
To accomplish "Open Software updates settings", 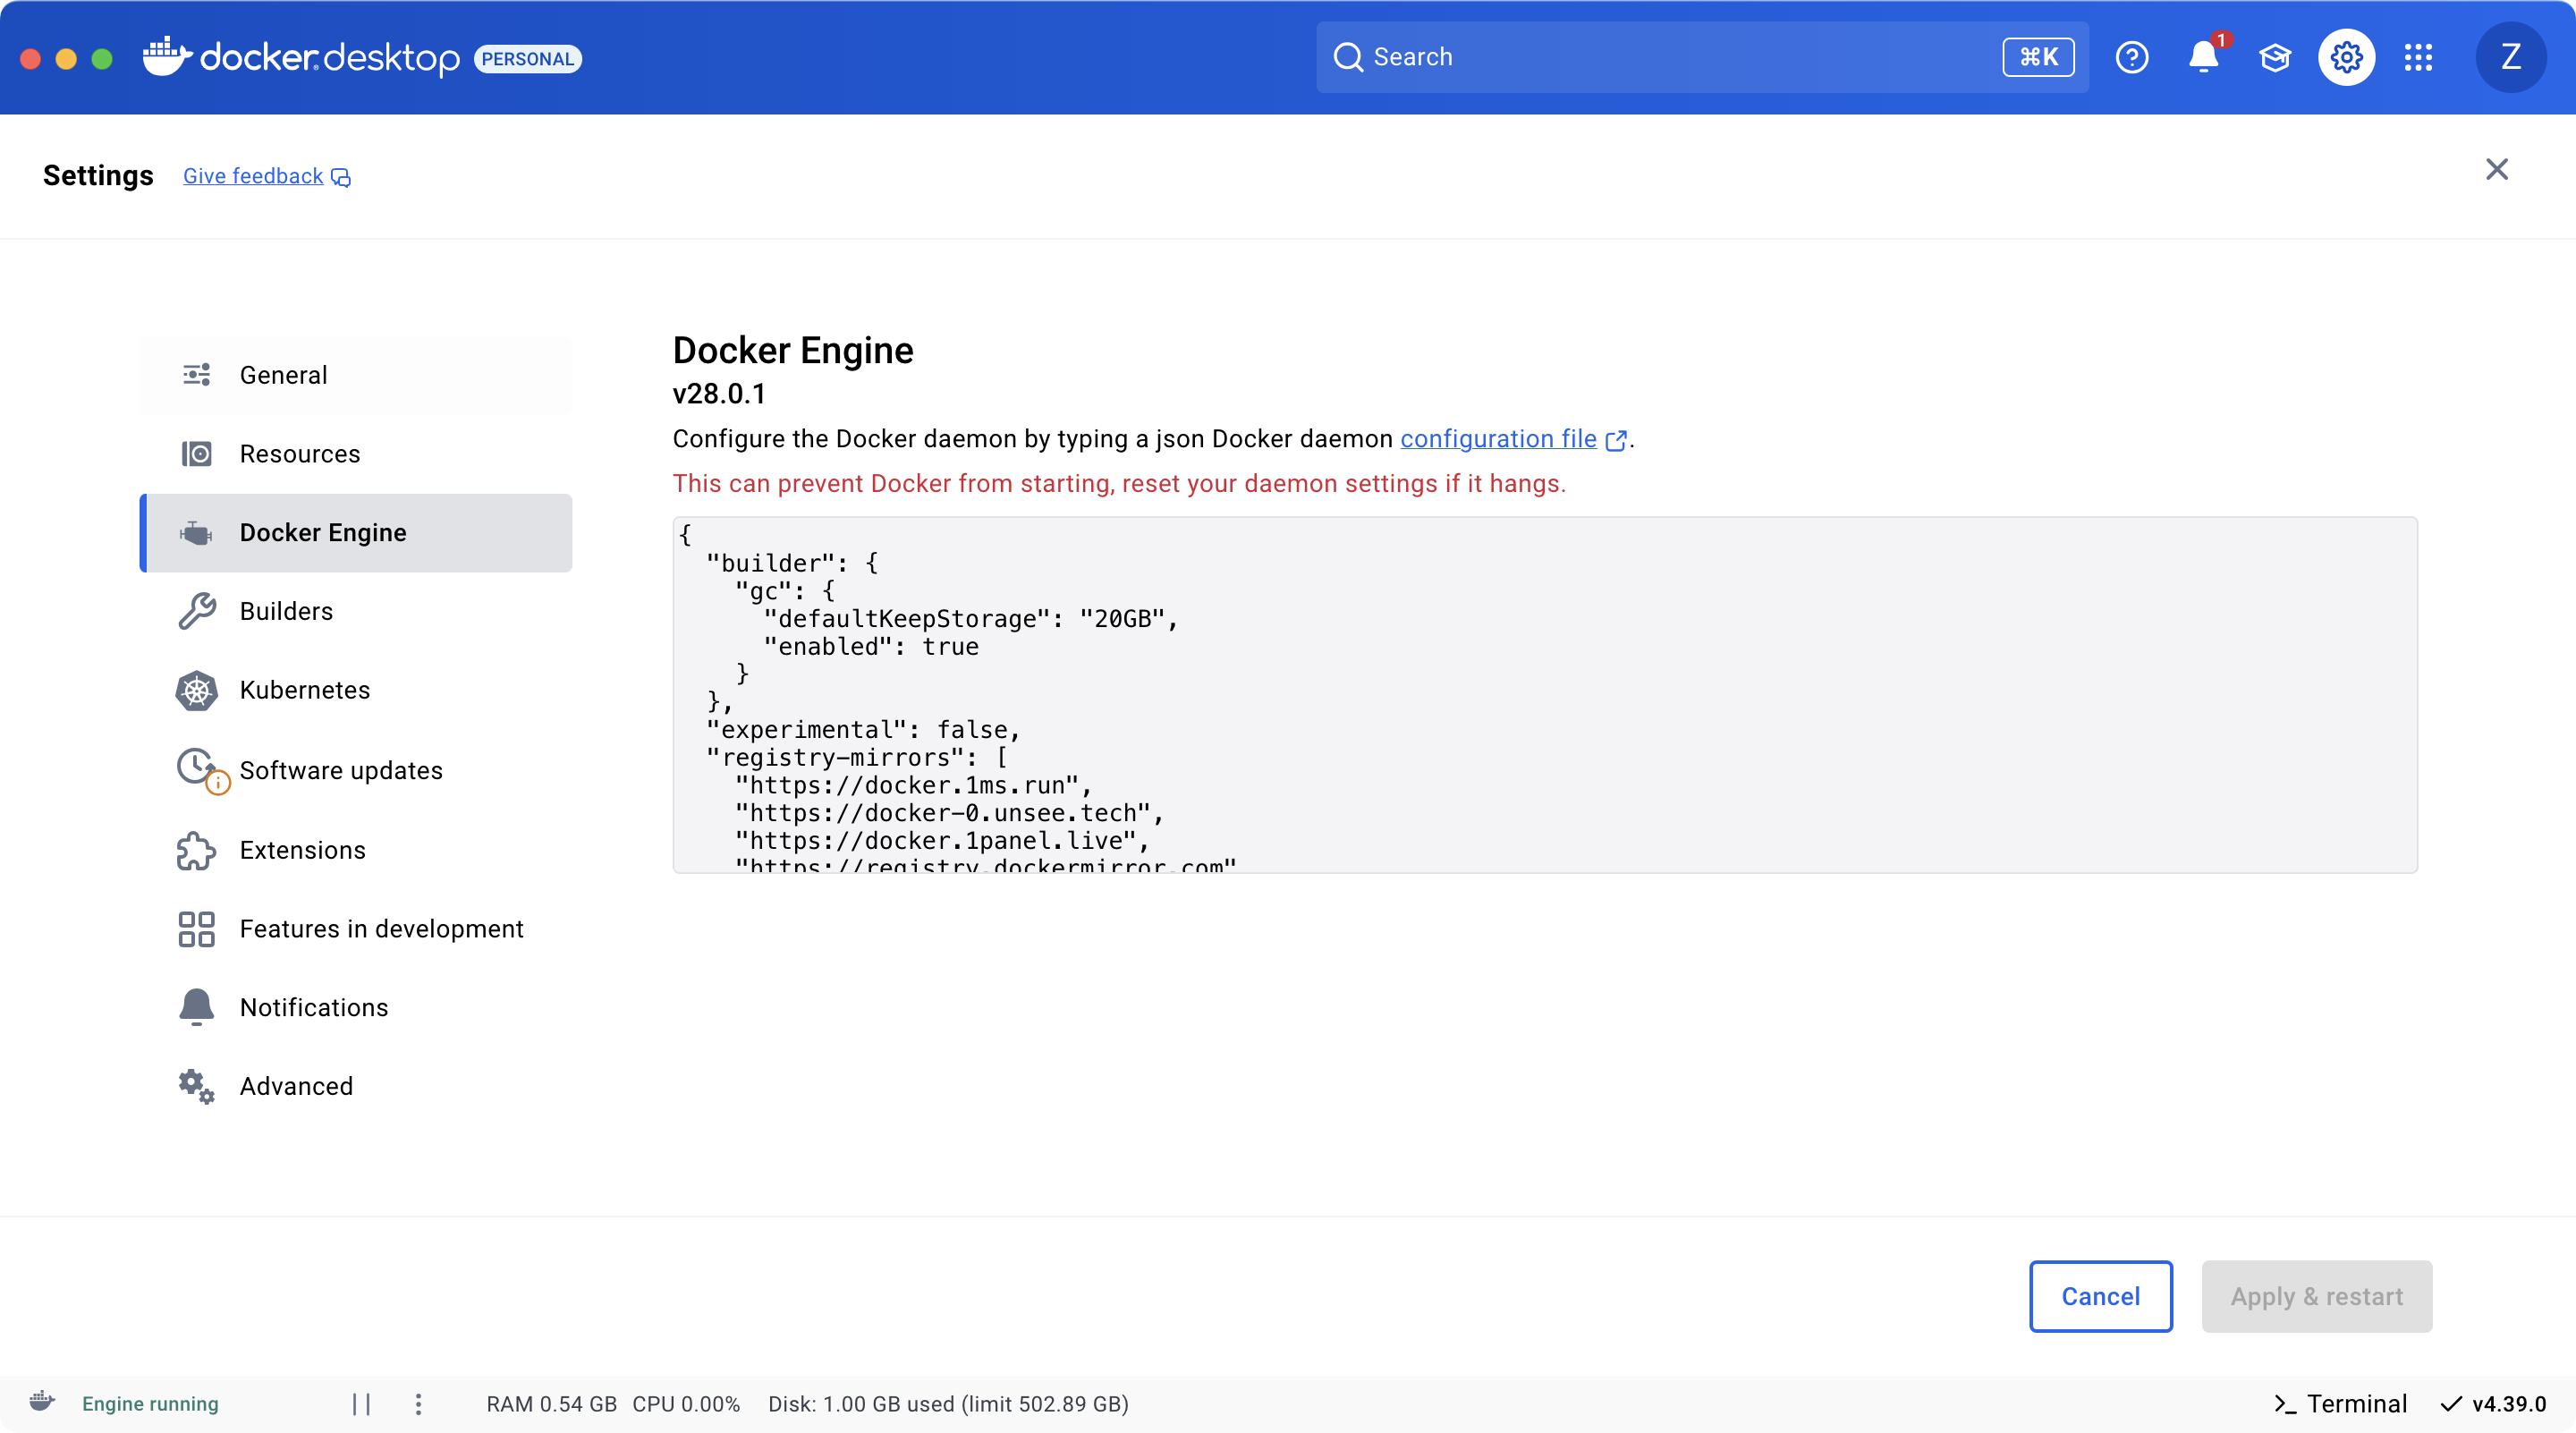I will [x=341, y=769].
